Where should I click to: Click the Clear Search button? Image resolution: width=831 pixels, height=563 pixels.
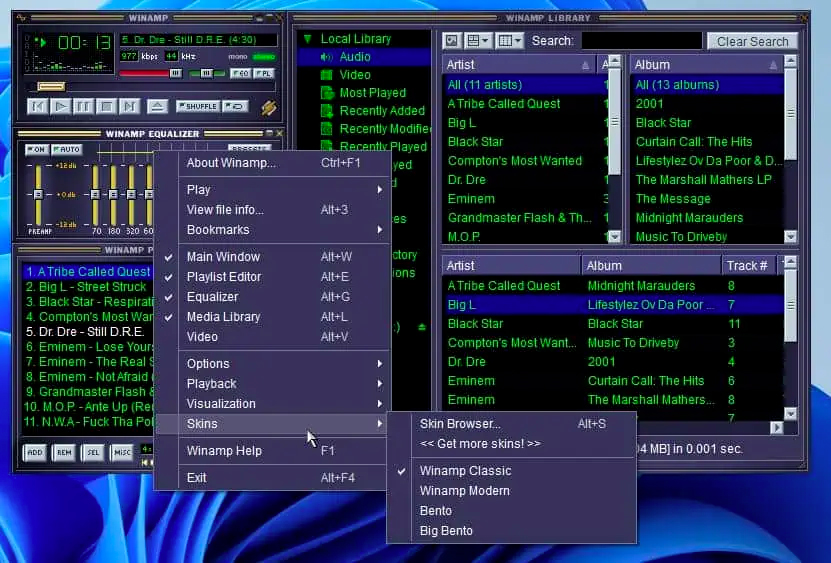click(752, 41)
